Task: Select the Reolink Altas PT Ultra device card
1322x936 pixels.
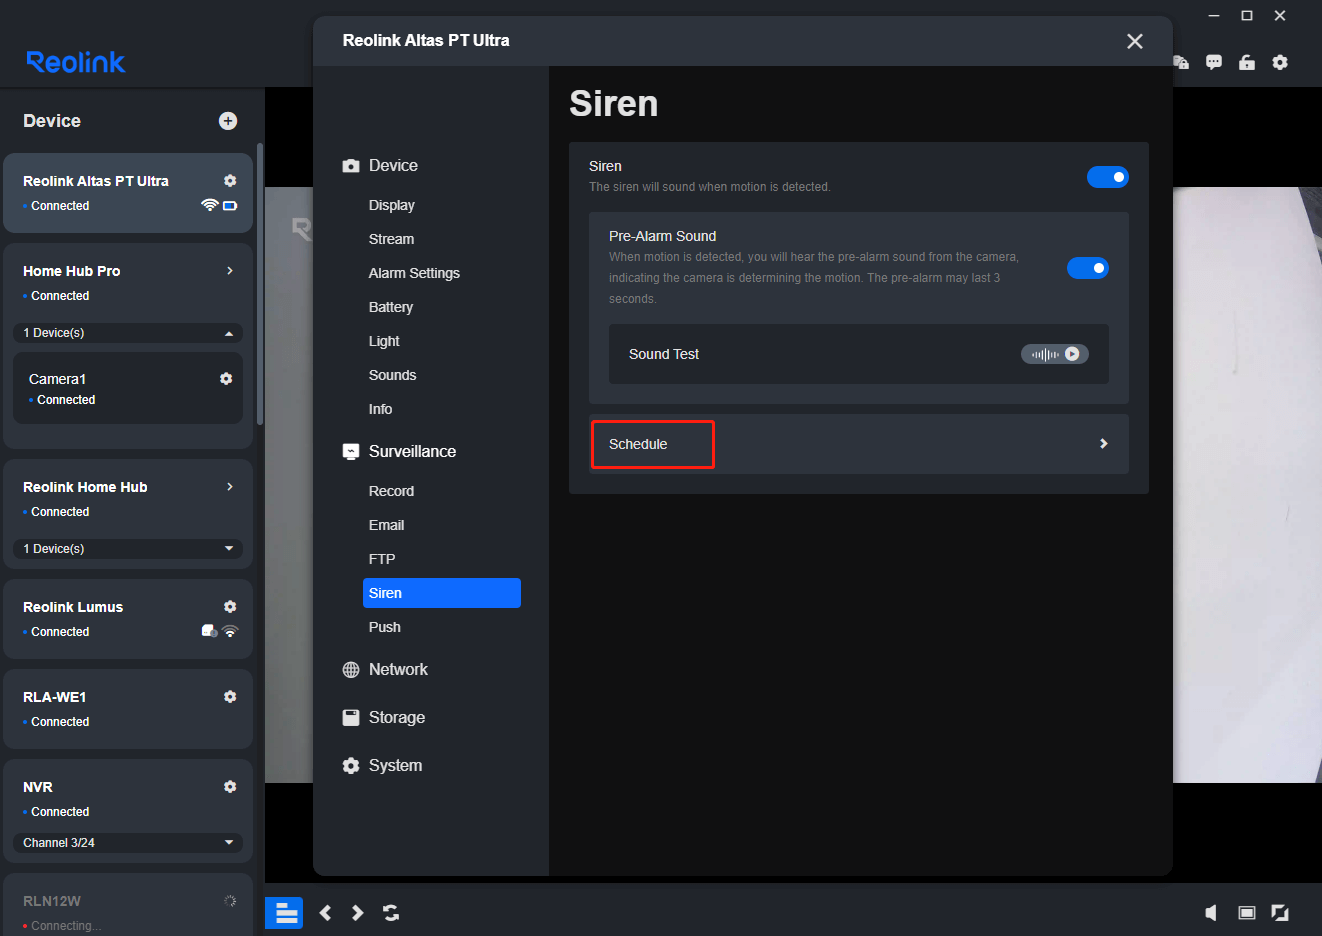Action: (128, 193)
